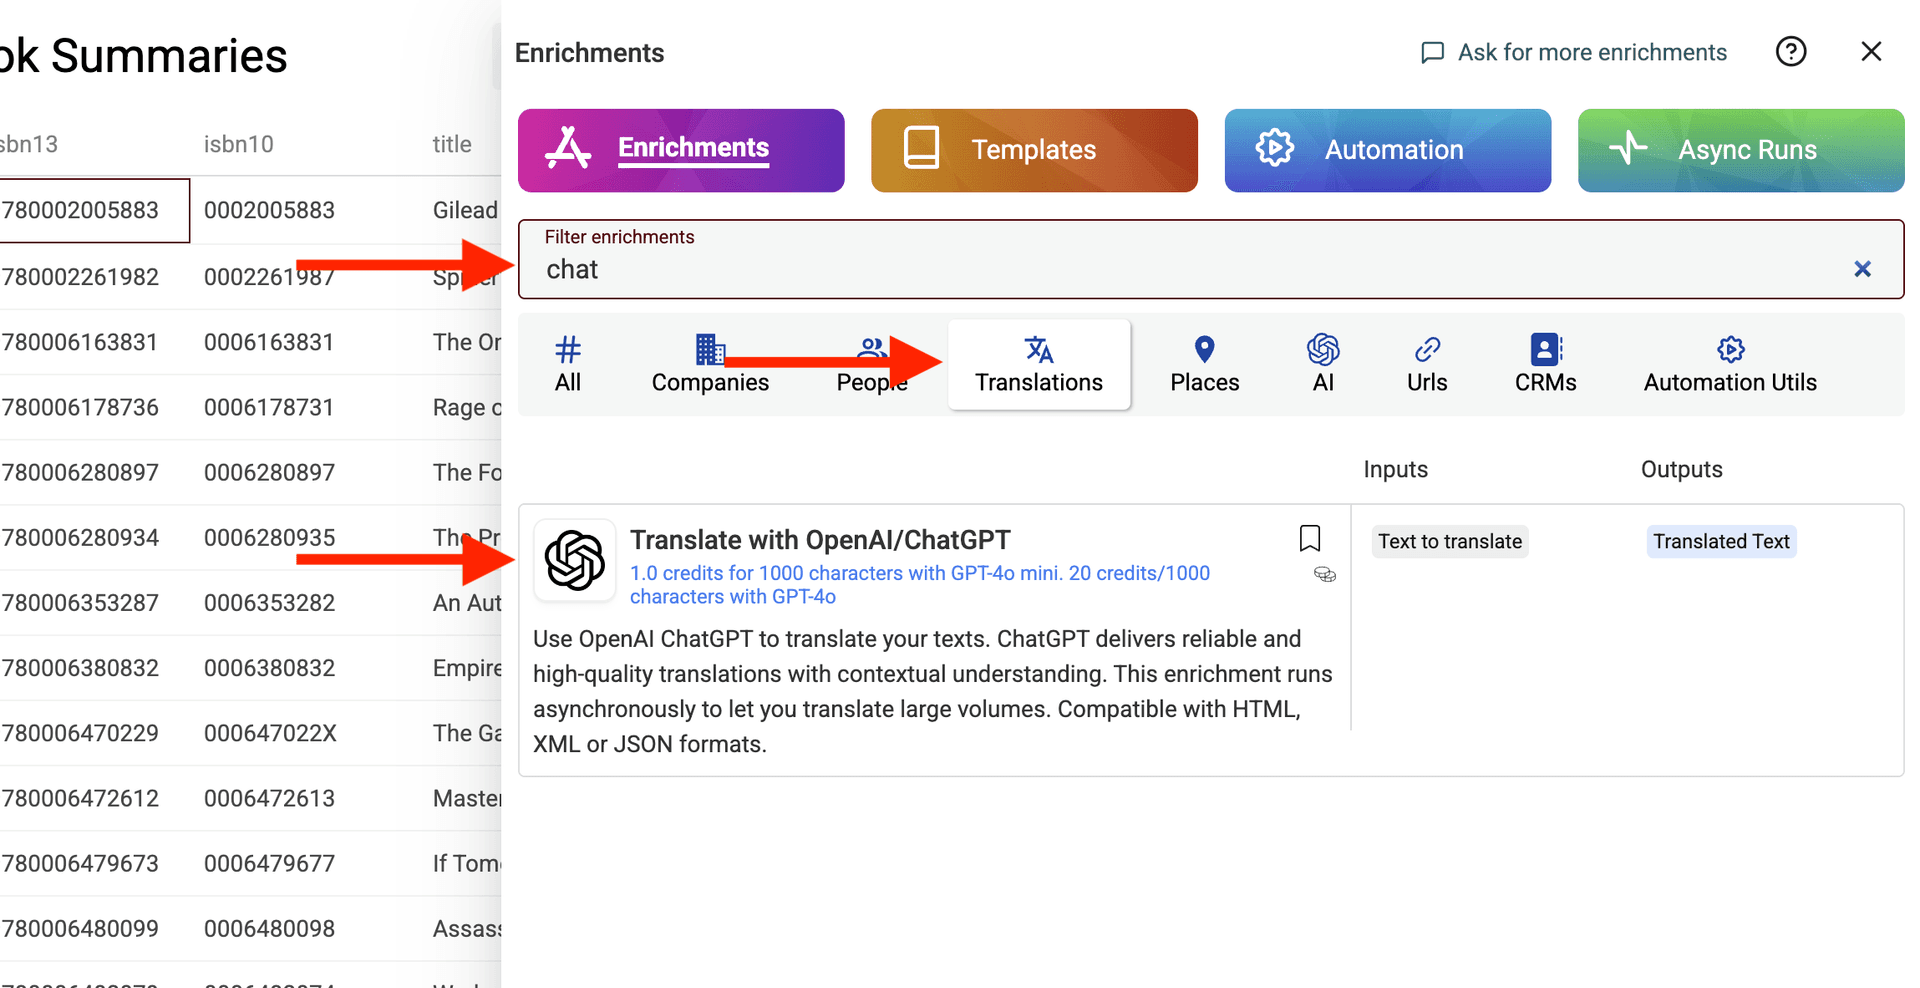Select the Companies category icon

pyautogui.click(x=710, y=352)
